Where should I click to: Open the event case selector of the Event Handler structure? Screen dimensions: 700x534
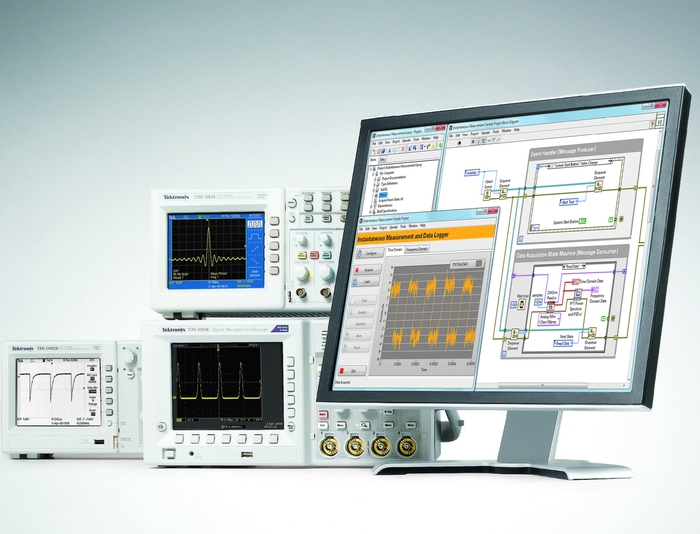point(579,163)
